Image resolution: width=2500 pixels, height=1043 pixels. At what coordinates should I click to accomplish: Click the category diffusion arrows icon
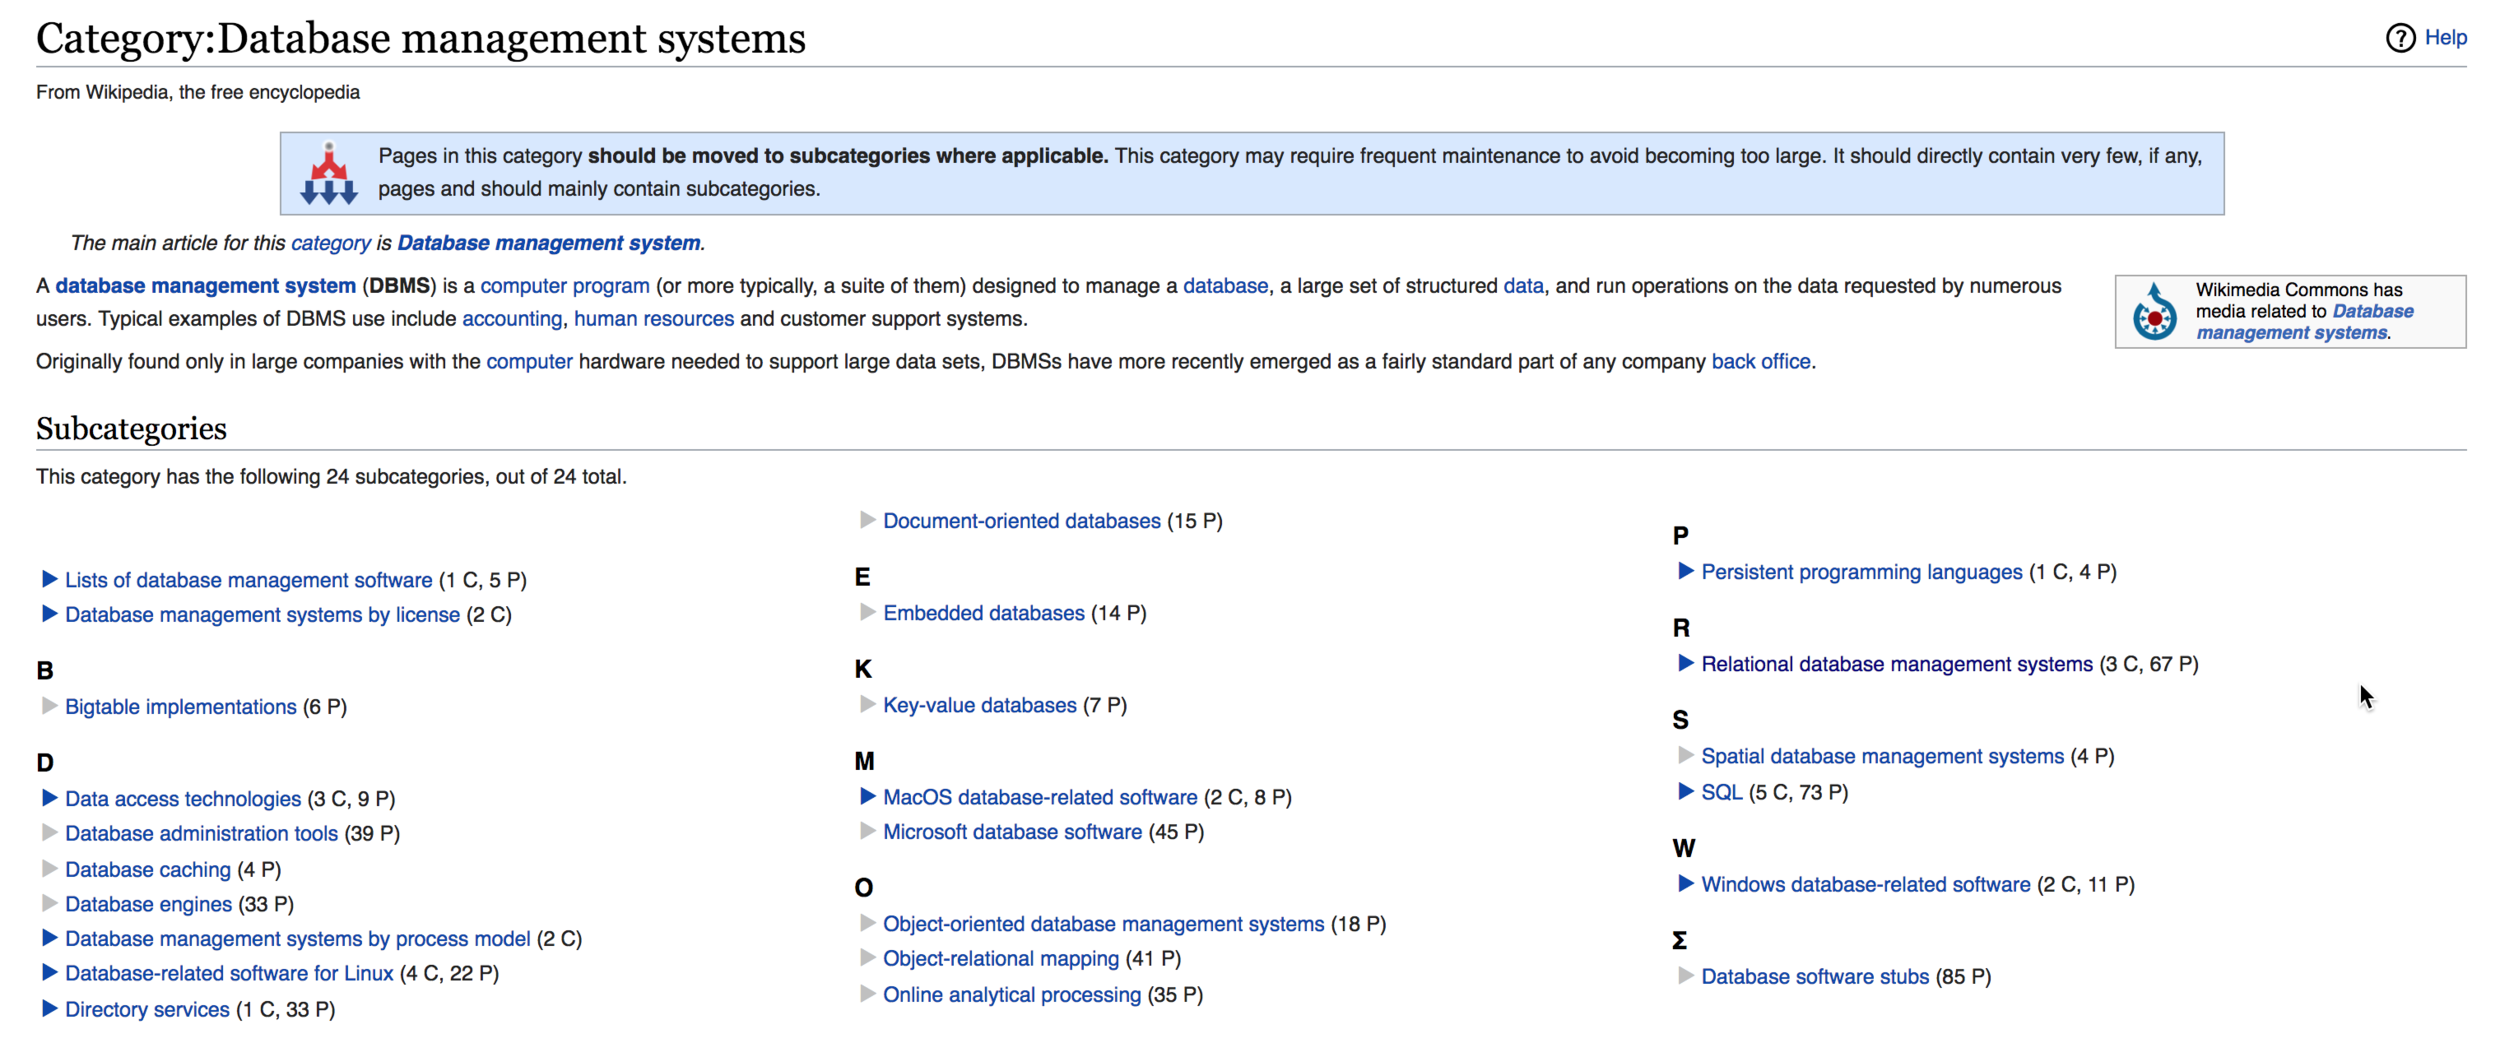(328, 174)
